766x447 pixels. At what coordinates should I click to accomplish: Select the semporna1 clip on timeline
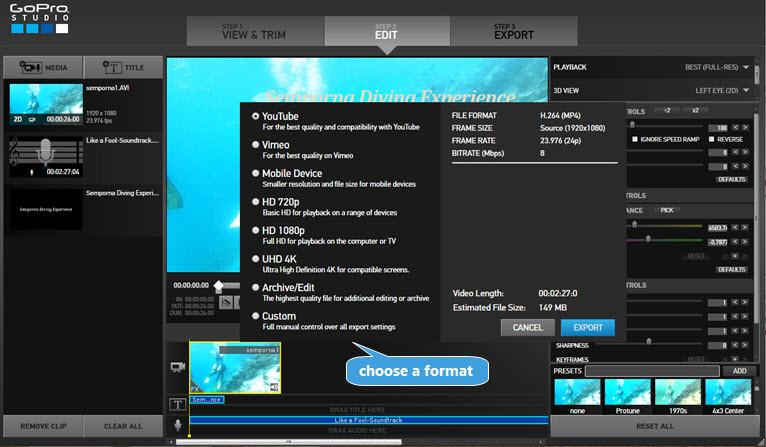coord(235,368)
